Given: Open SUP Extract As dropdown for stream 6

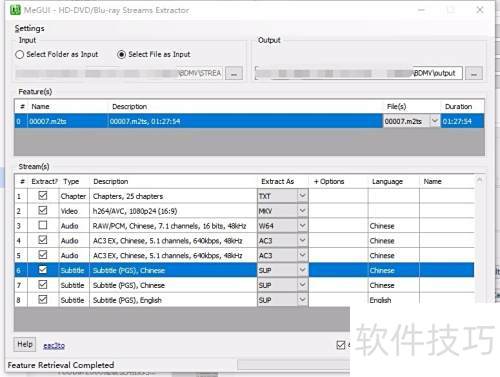Looking at the screenshot, I should pyautogui.click(x=302, y=270).
